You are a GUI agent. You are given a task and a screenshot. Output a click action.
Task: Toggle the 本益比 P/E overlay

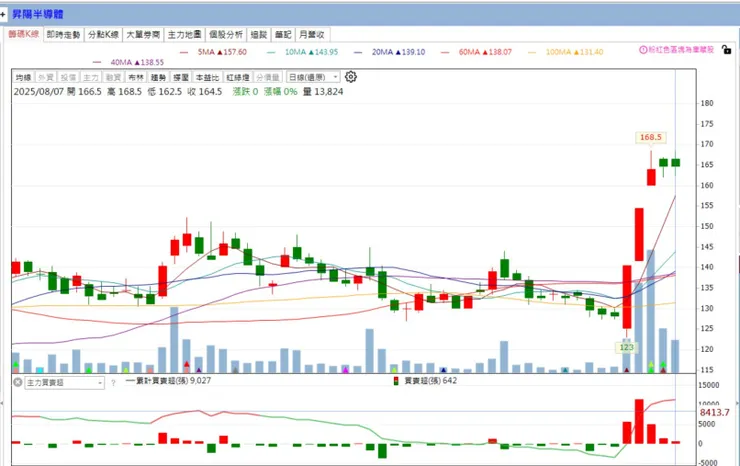coord(208,77)
